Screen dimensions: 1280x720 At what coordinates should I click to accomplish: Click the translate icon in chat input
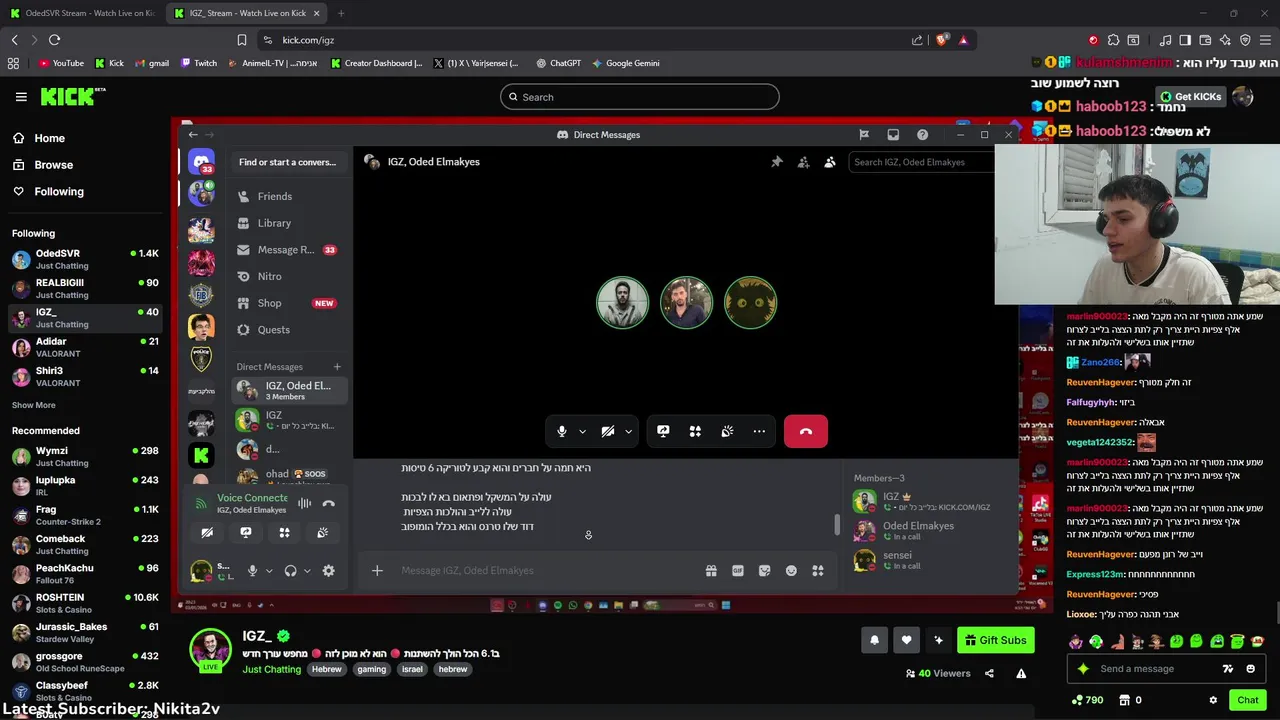click(x=1228, y=669)
